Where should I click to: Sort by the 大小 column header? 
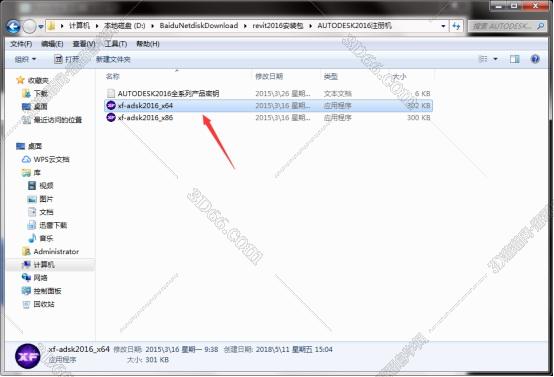point(400,76)
